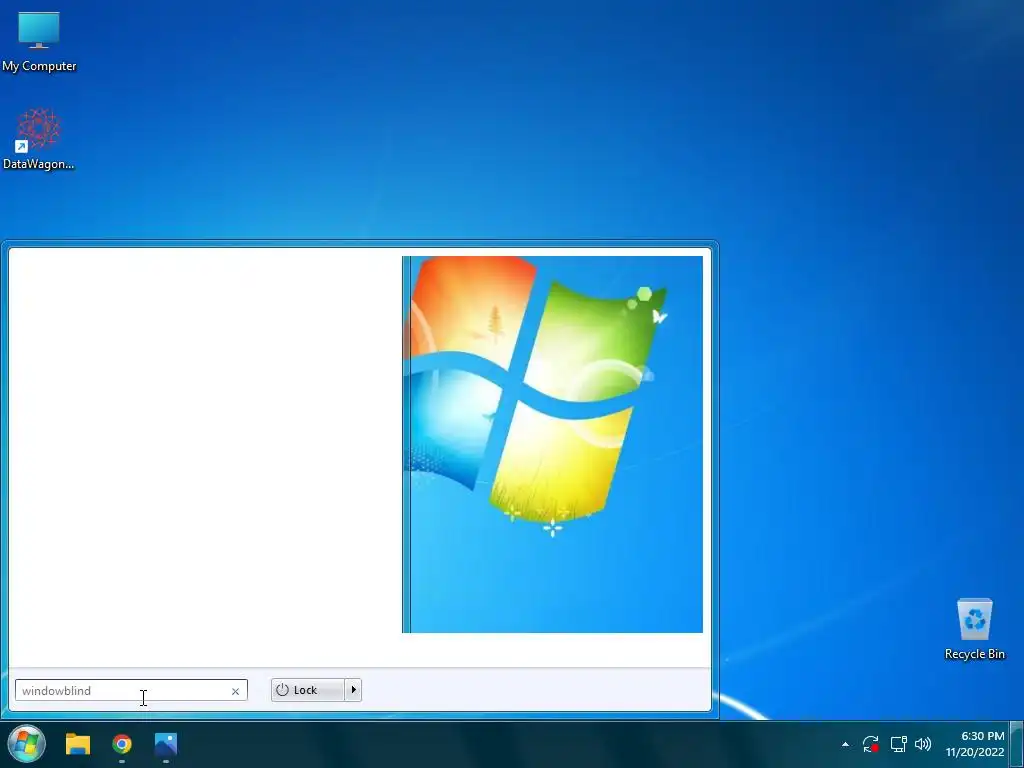Screen dimensions: 1024x768
Task: Click the Windows Start orb
Action: pyautogui.click(x=26, y=743)
